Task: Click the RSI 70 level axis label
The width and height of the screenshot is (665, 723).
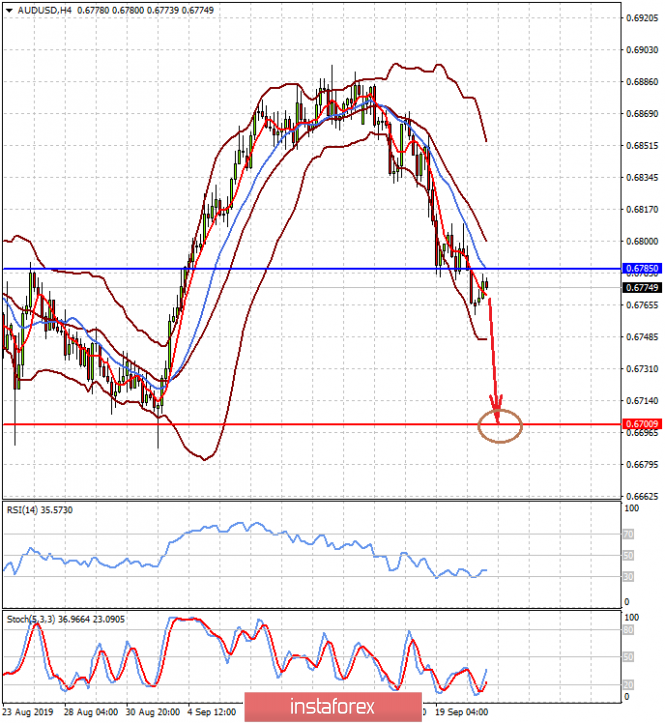Action: point(628,534)
